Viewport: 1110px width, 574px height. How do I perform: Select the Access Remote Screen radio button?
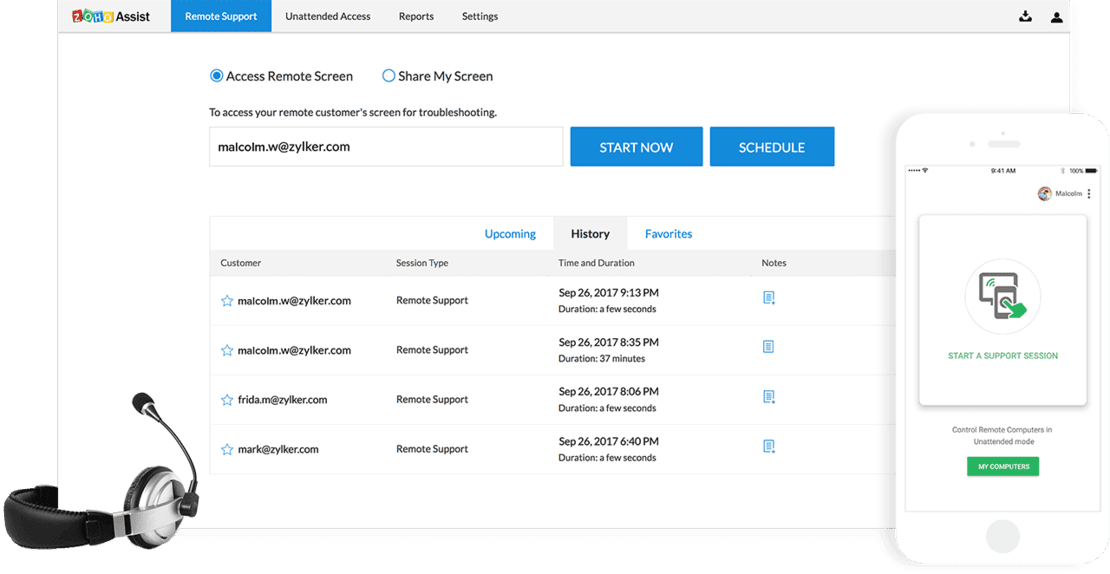tap(217, 76)
